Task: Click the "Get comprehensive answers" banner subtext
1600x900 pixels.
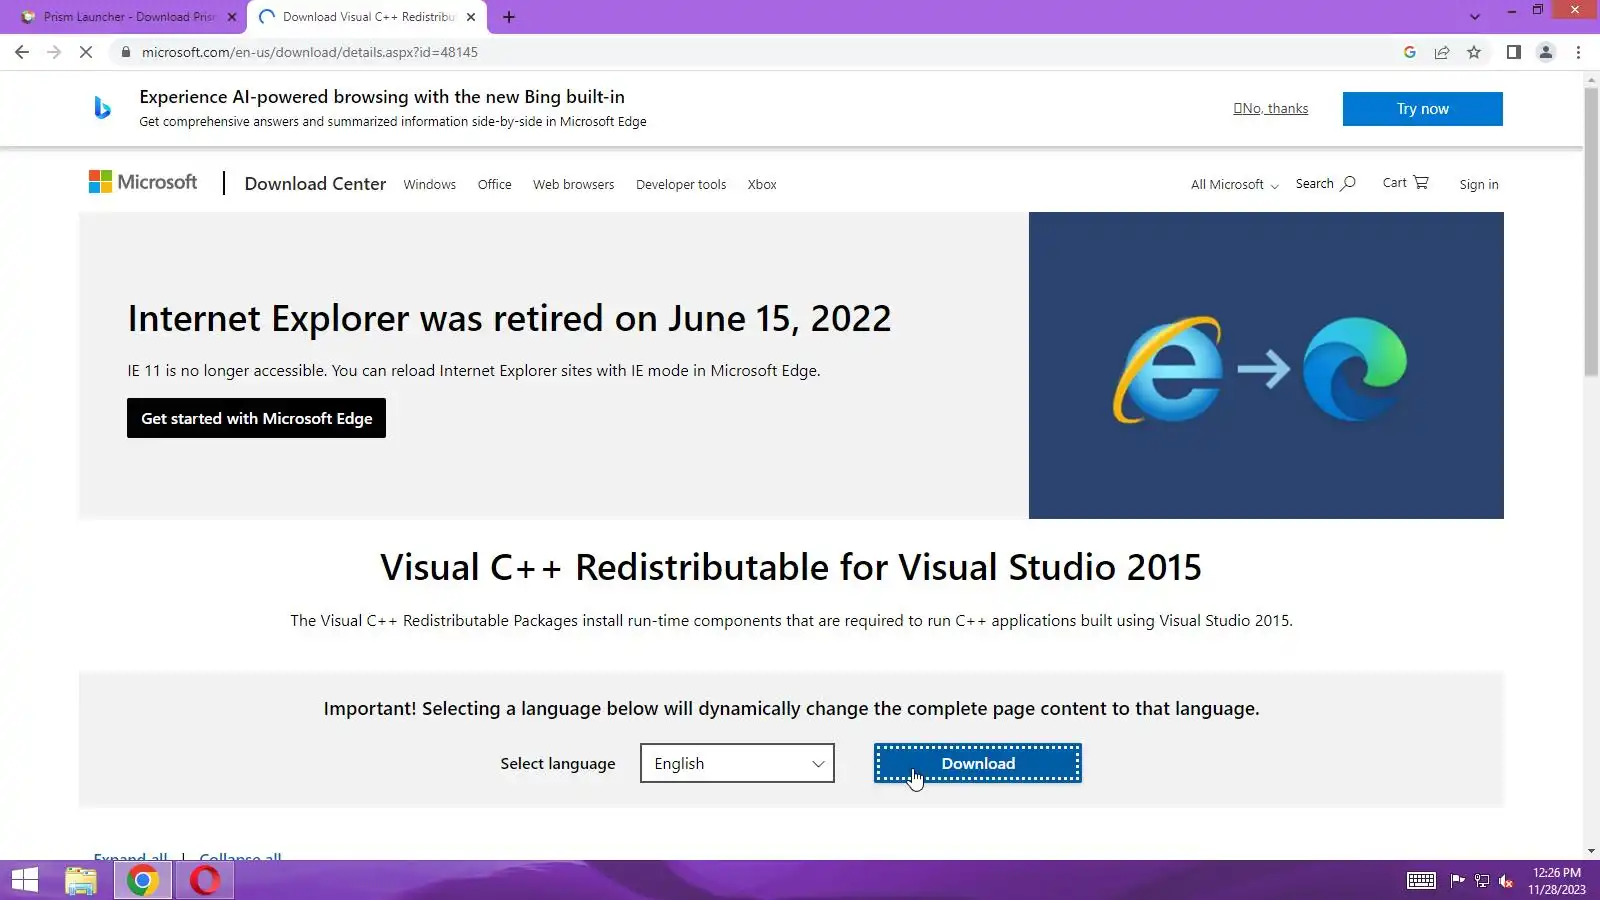Action: pyautogui.click(x=393, y=122)
